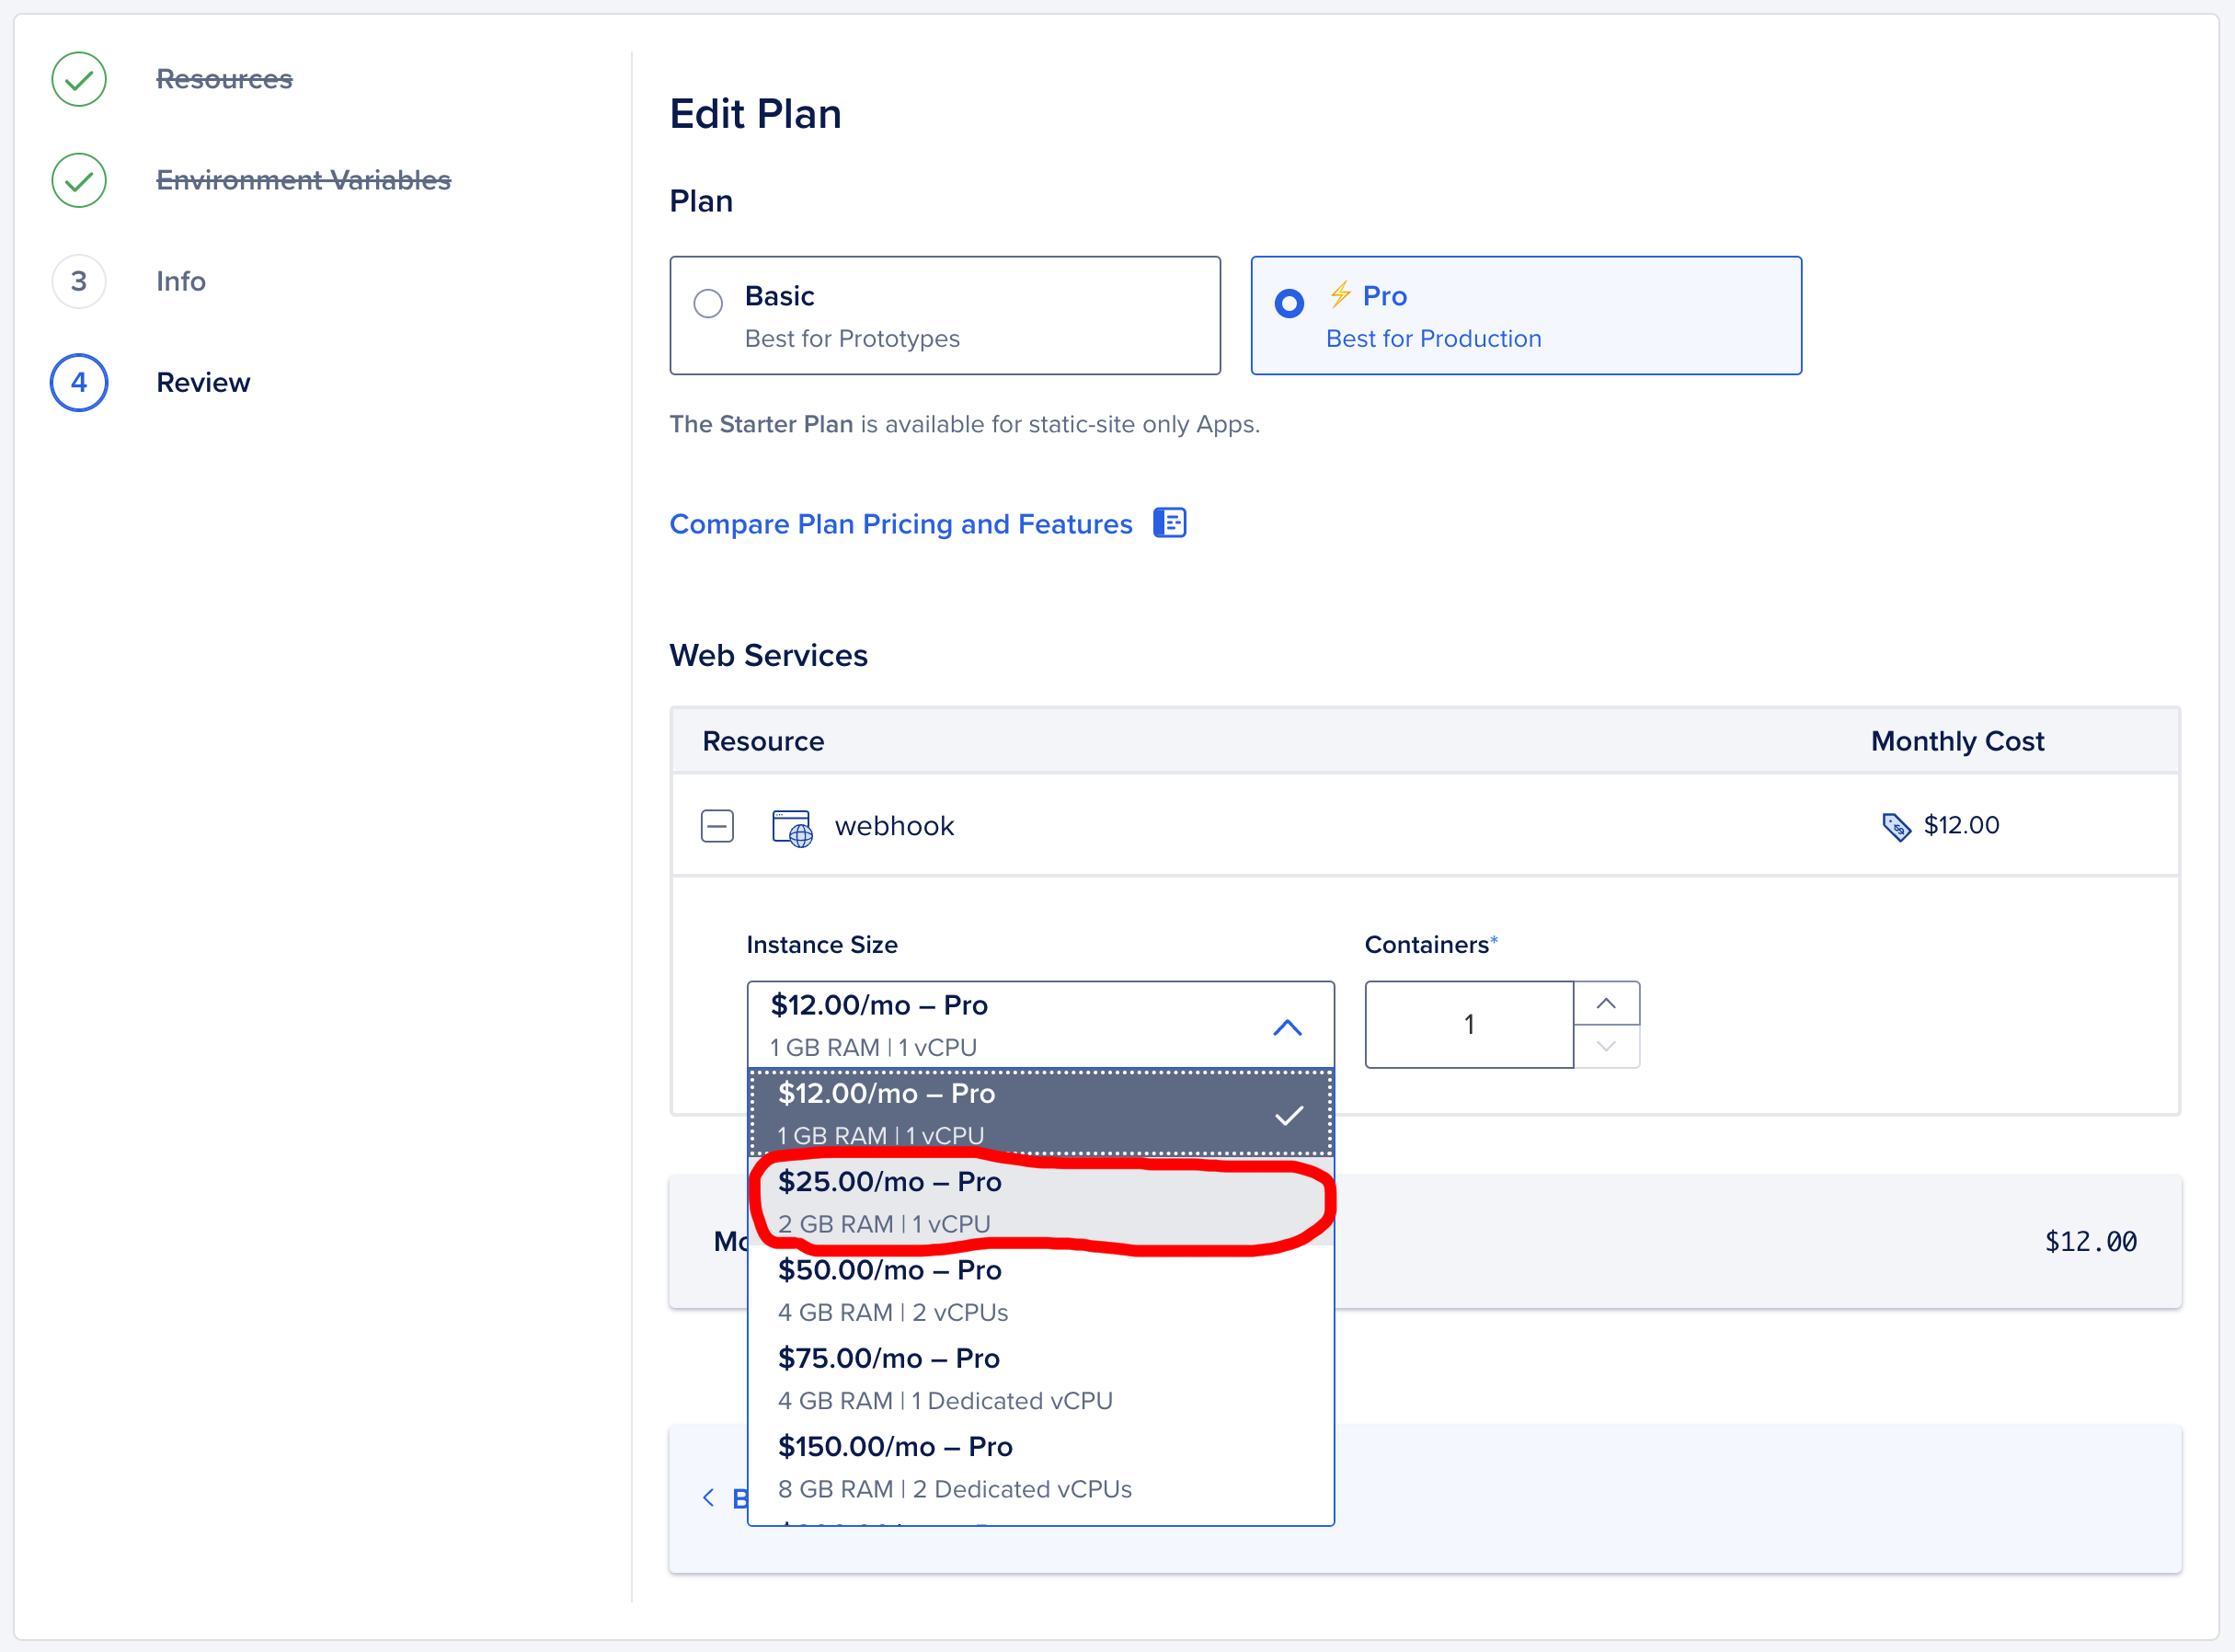Click the $12.00 monthly cost of webhook
The height and width of the screenshot is (1652, 2235).
coord(1961,825)
